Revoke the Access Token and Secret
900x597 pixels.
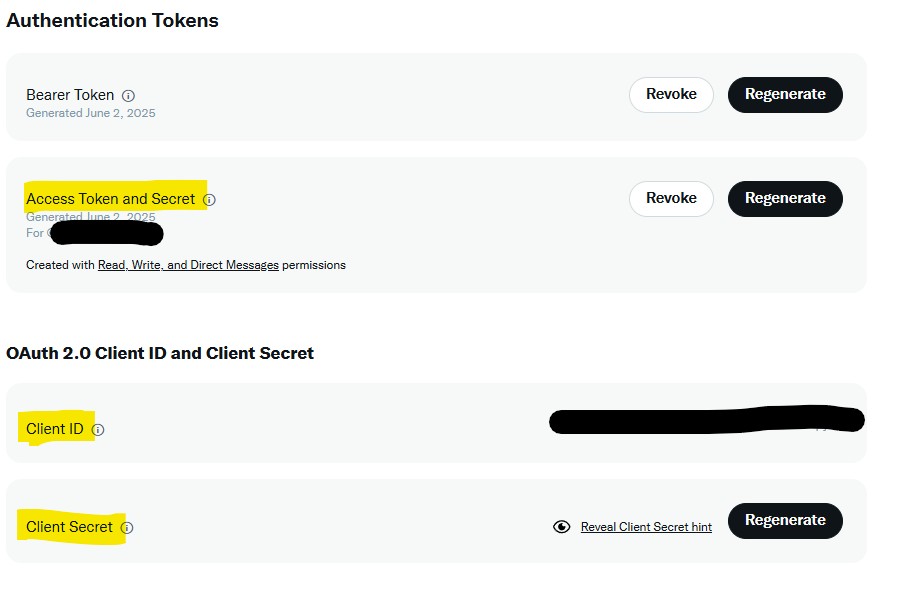[671, 199]
